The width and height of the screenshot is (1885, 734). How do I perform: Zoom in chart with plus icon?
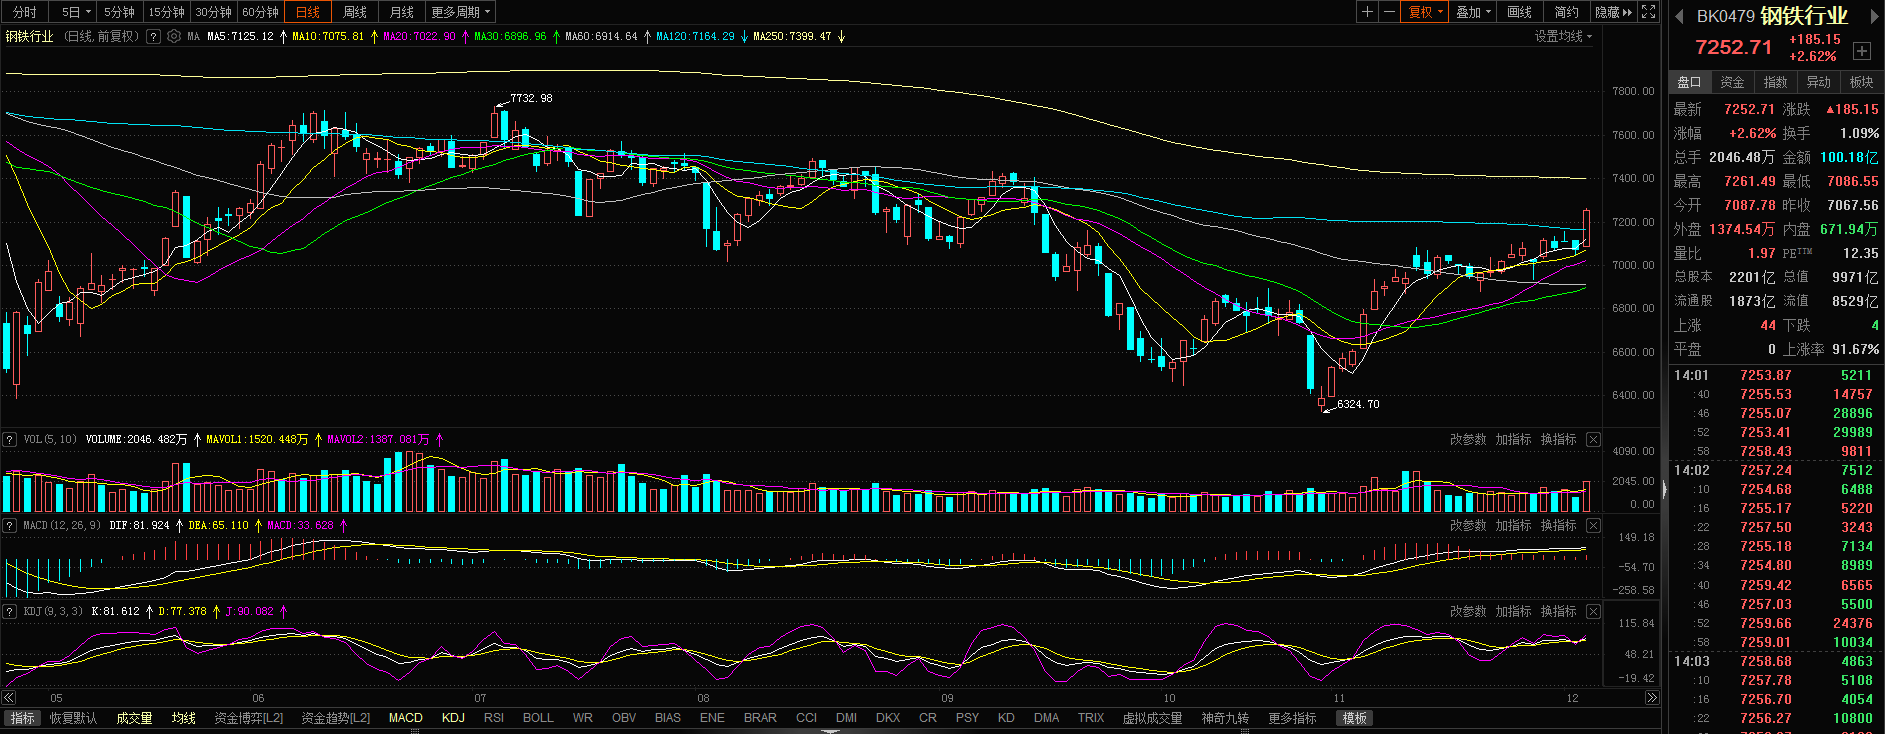click(x=1367, y=12)
